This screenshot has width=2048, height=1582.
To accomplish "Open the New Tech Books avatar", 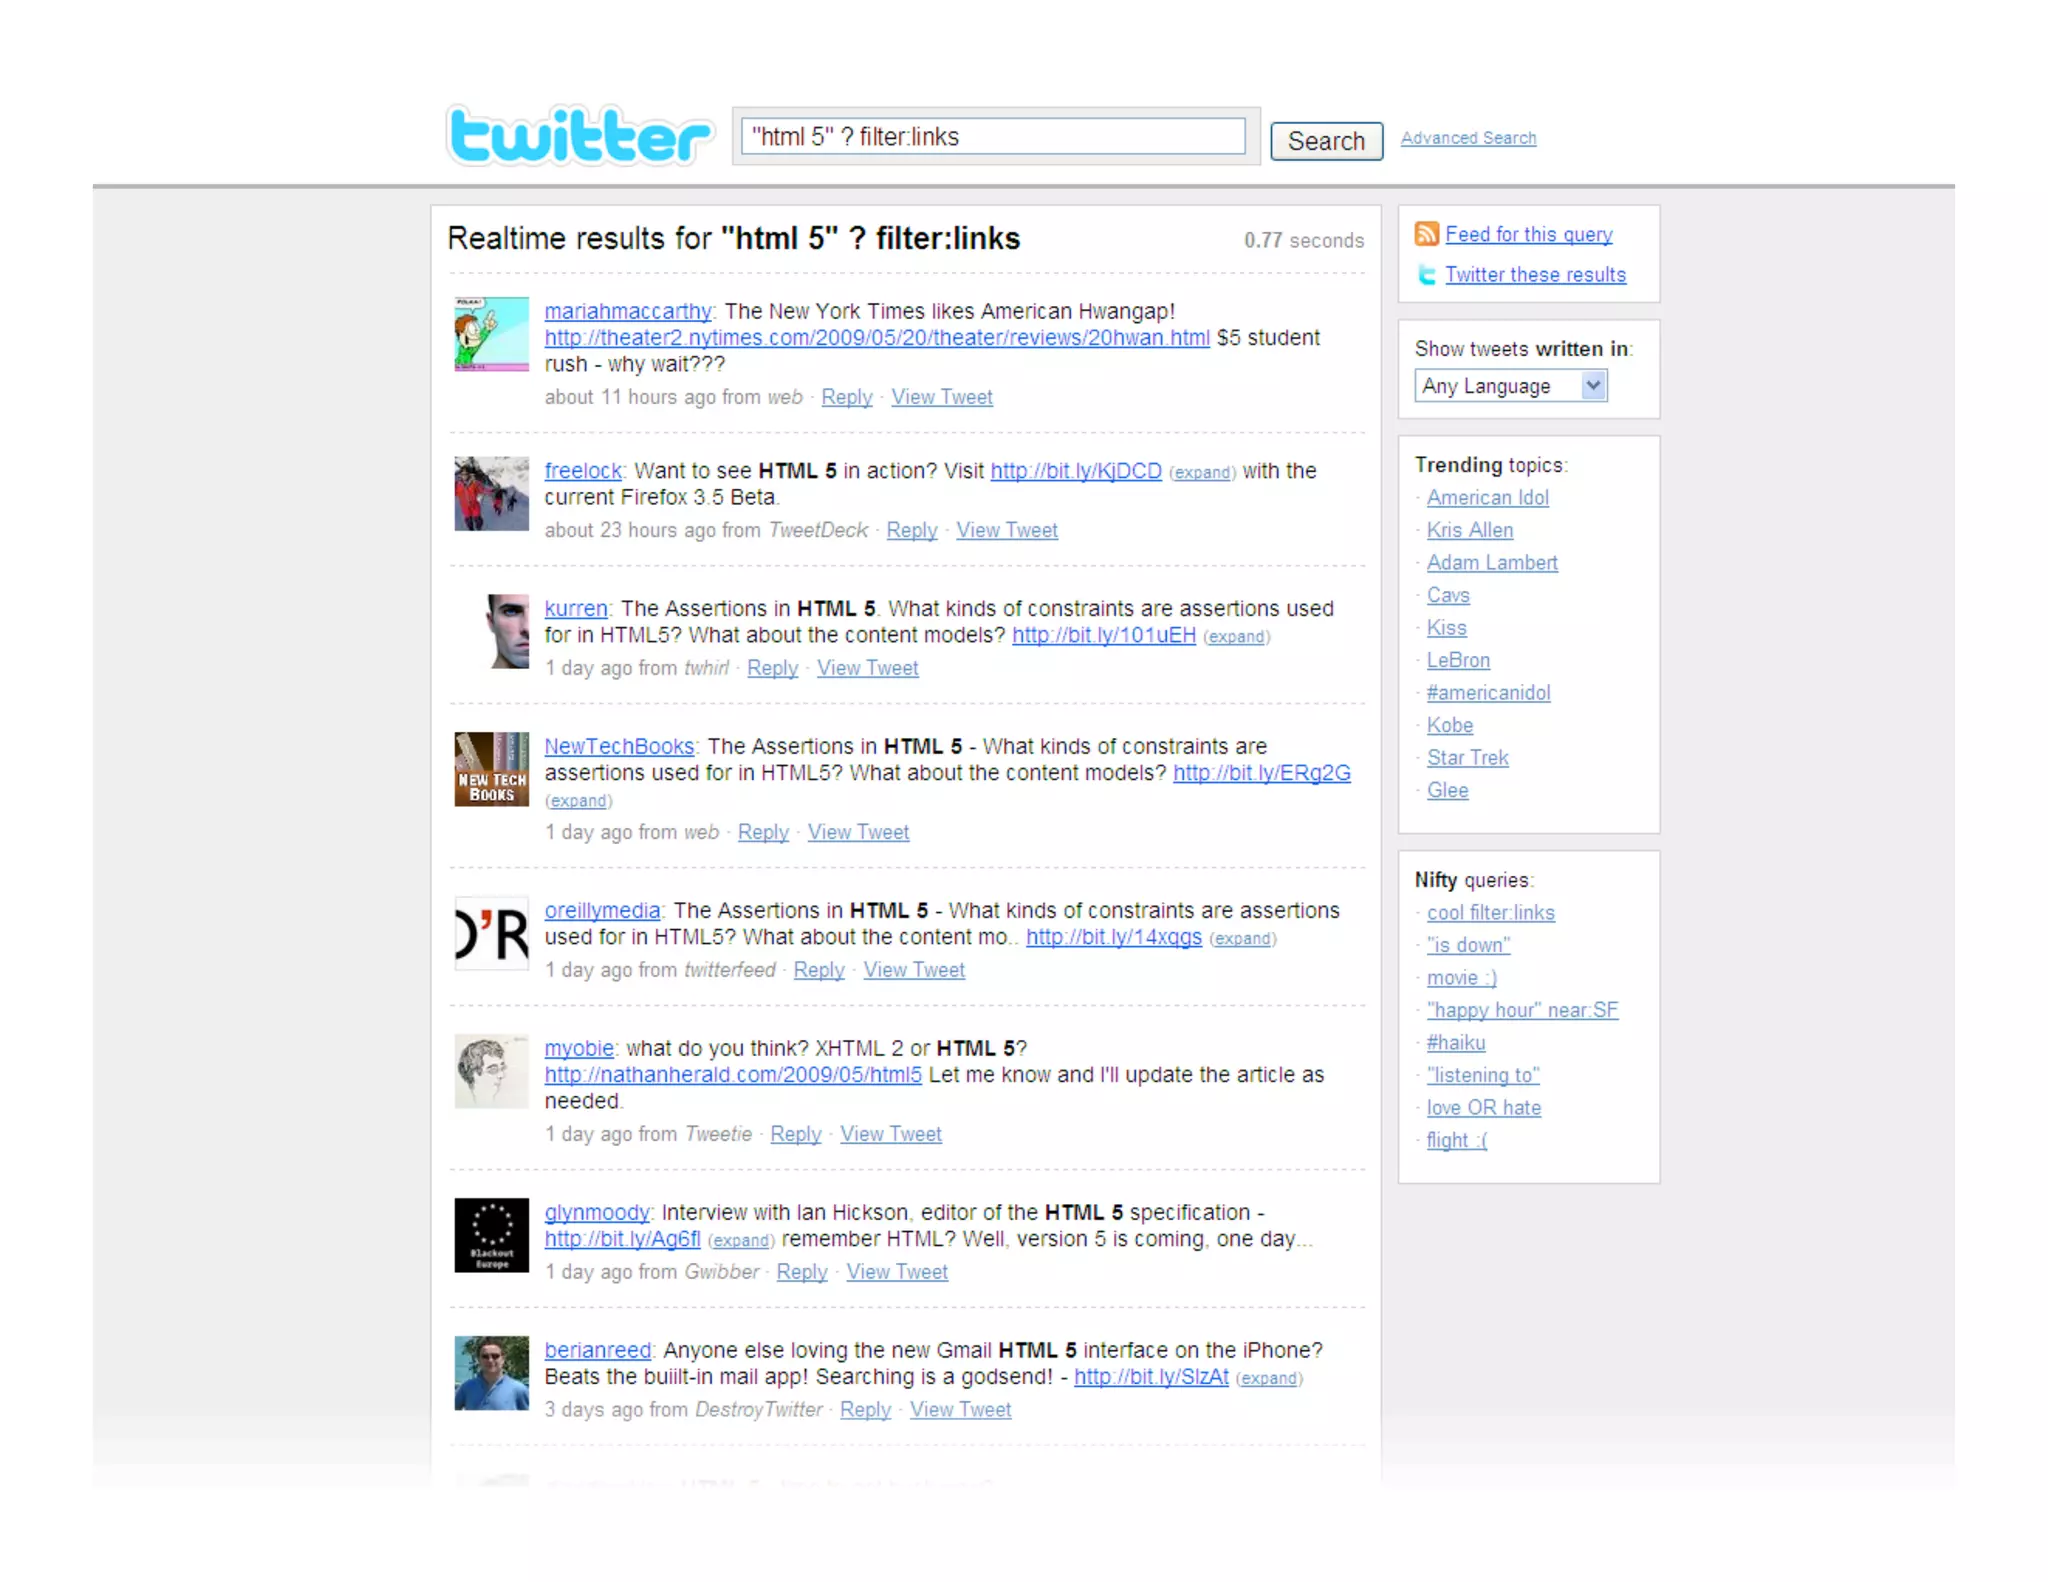I will [x=491, y=769].
